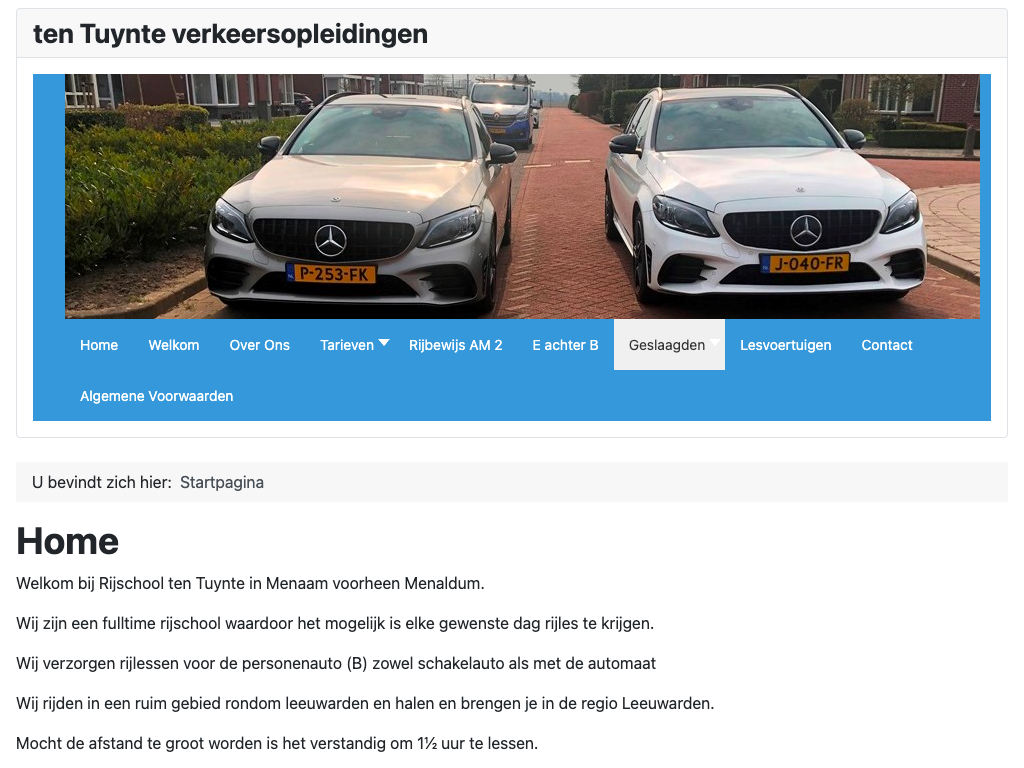Navigate to E achter B
The height and width of the screenshot is (768, 1024).
565,345
